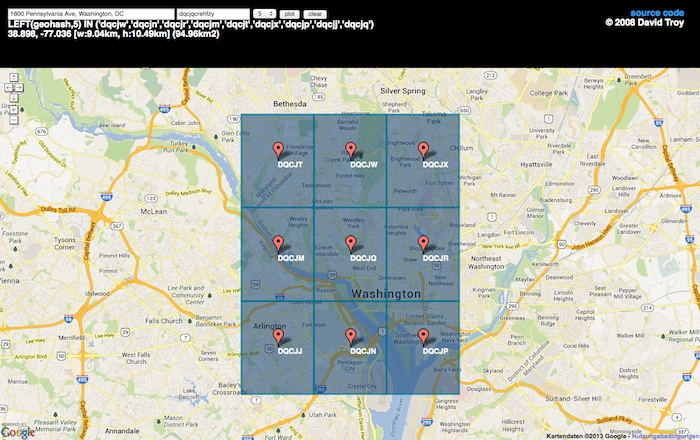The image size is (700, 440).
Task: Click the DQCJW map marker pin
Action: point(351,151)
